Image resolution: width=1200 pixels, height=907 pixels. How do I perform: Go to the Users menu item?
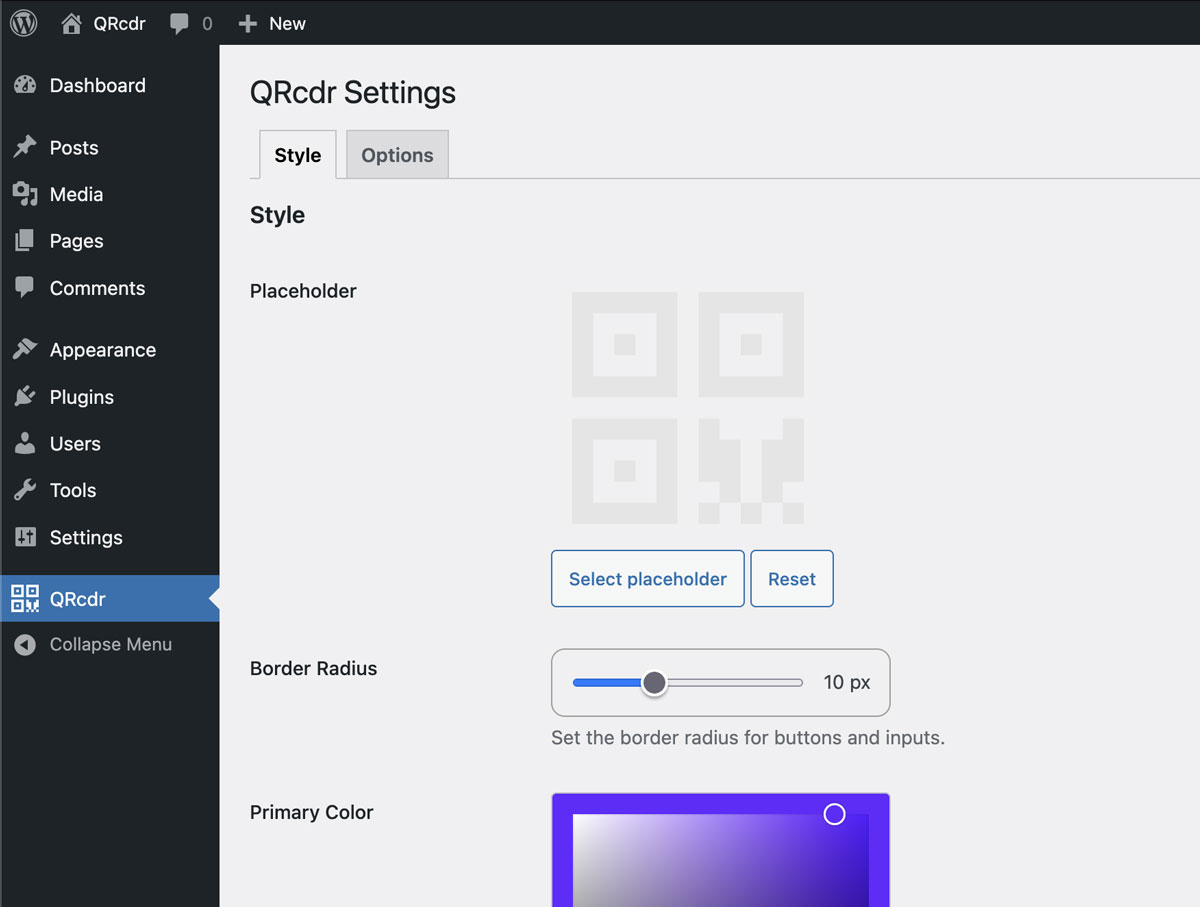coord(75,444)
